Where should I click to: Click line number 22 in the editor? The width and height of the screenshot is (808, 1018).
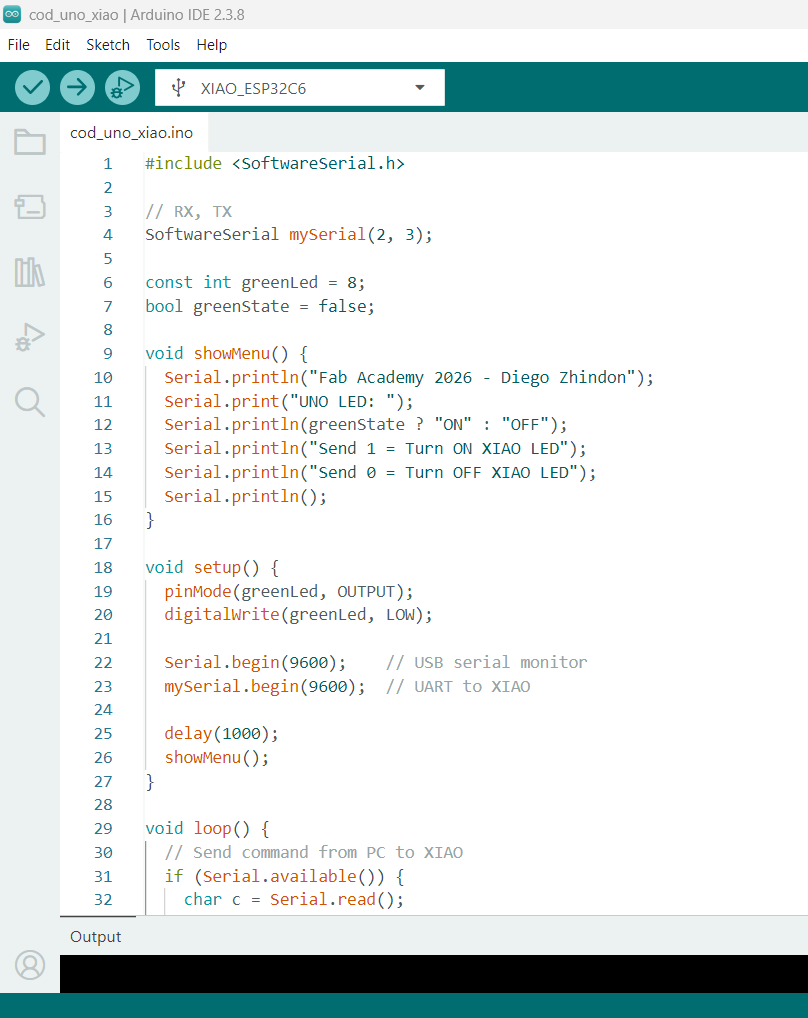tap(103, 662)
